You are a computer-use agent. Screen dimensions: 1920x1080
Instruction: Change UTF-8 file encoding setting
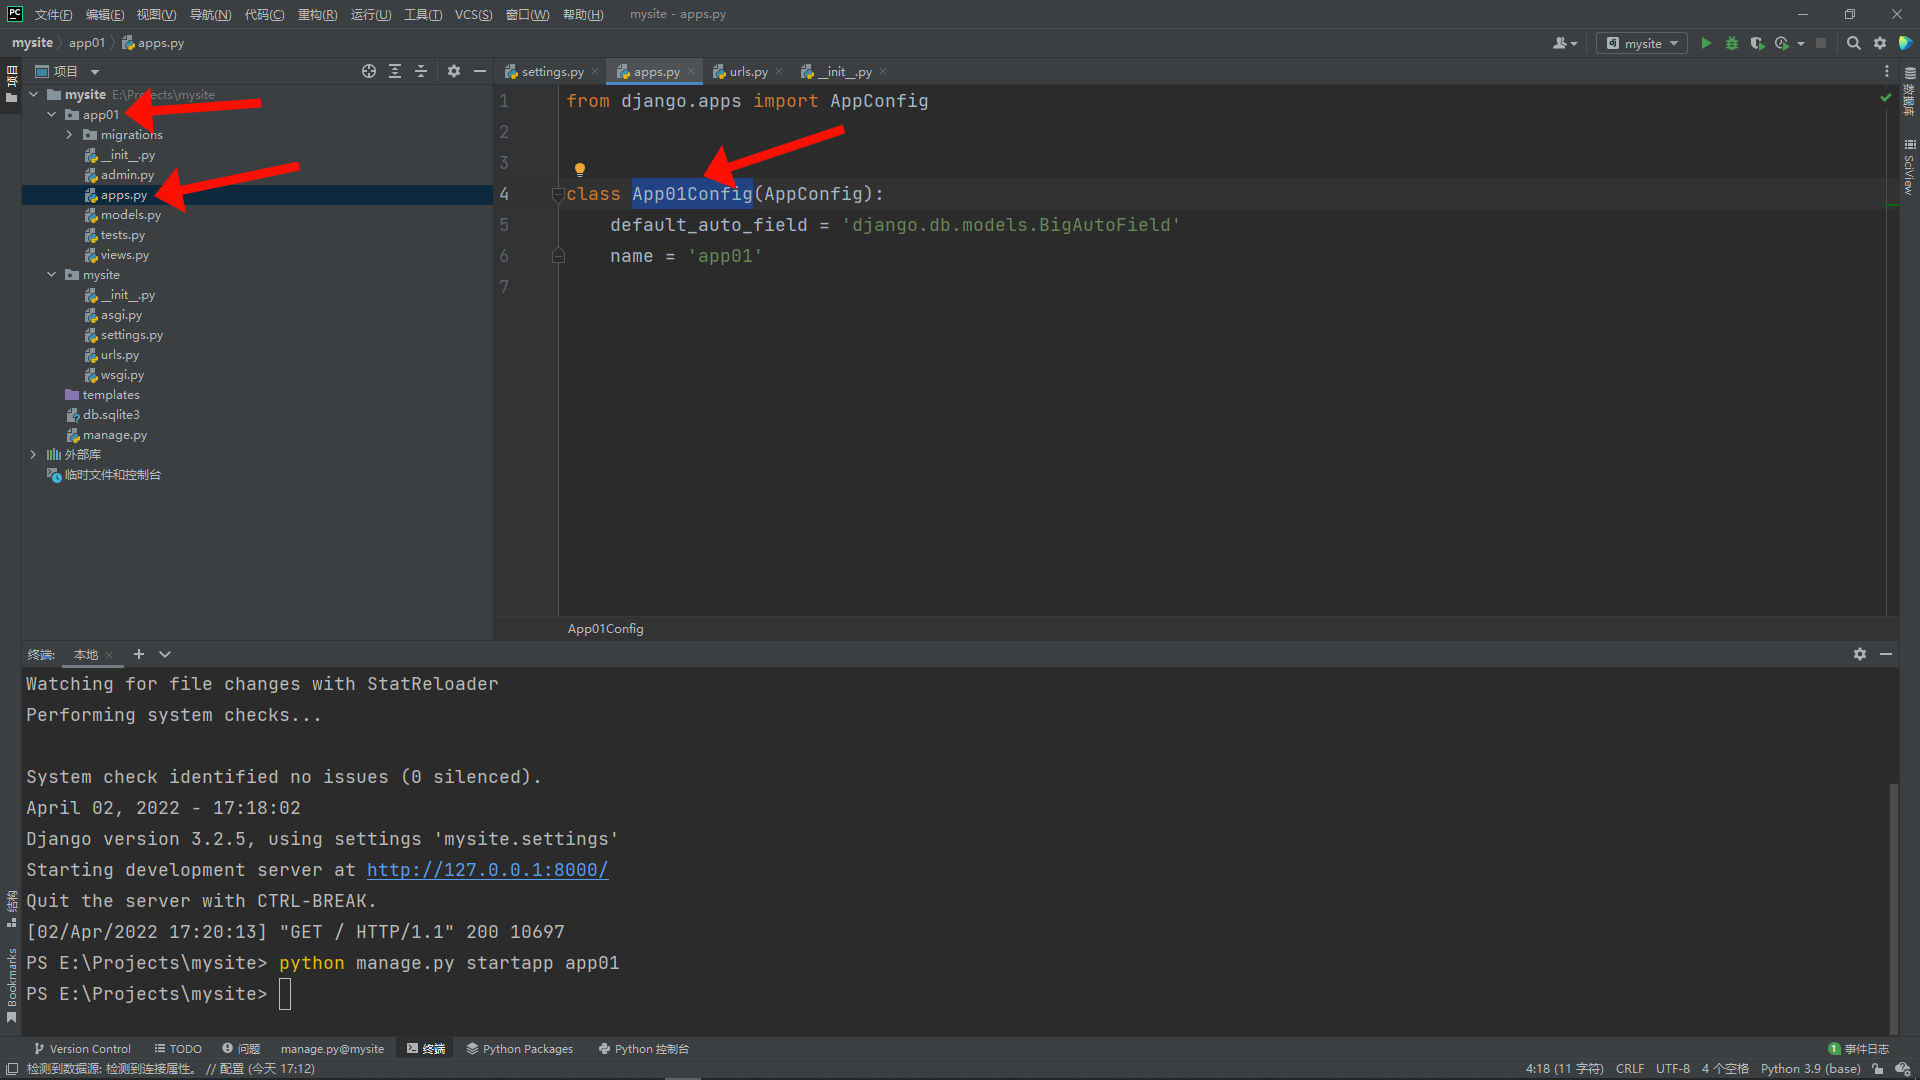click(x=1673, y=1069)
